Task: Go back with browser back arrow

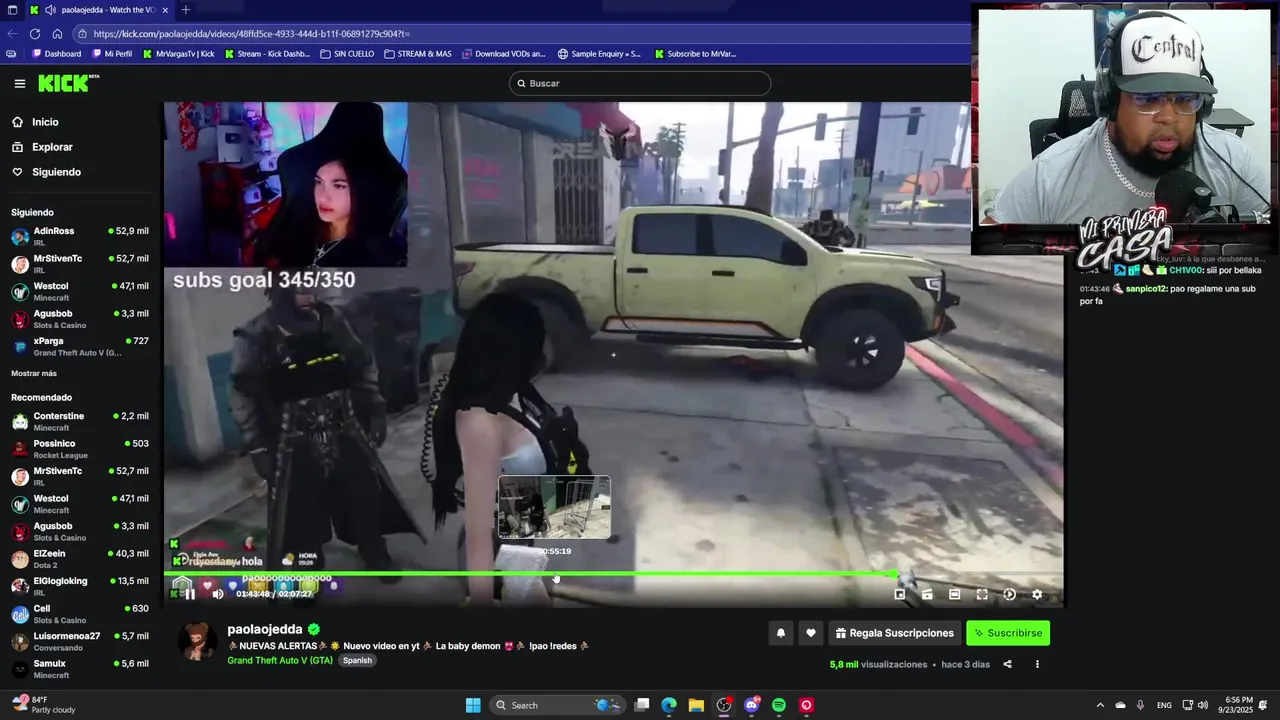Action: click(12, 33)
